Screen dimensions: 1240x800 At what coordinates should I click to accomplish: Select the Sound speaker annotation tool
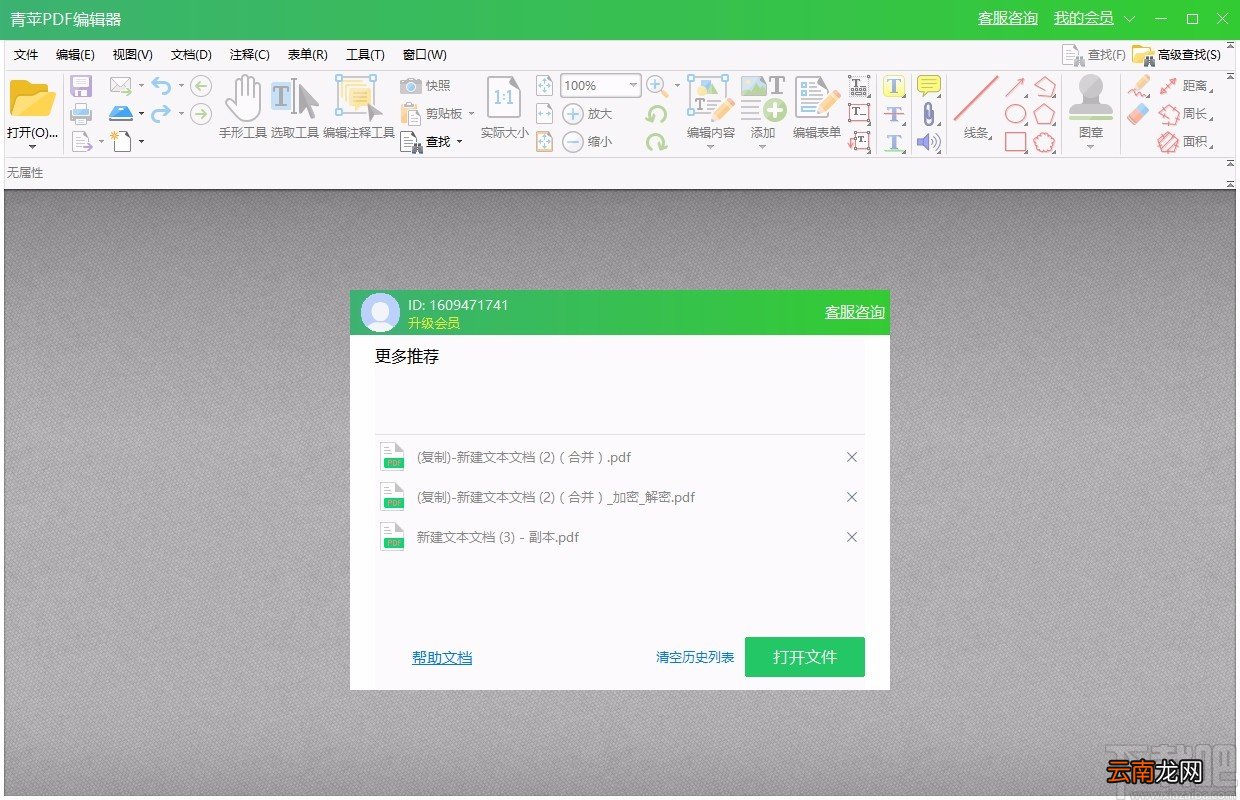click(x=929, y=142)
